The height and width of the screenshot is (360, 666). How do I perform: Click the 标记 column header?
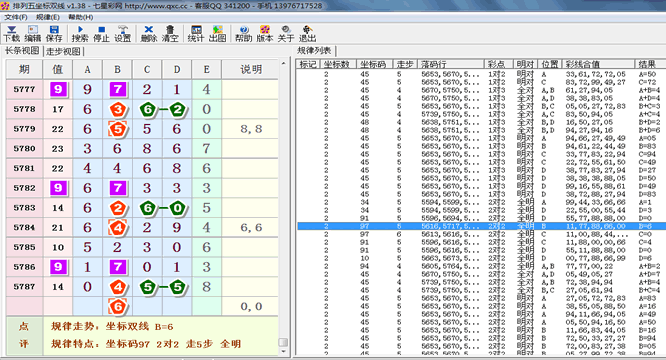point(308,64)
